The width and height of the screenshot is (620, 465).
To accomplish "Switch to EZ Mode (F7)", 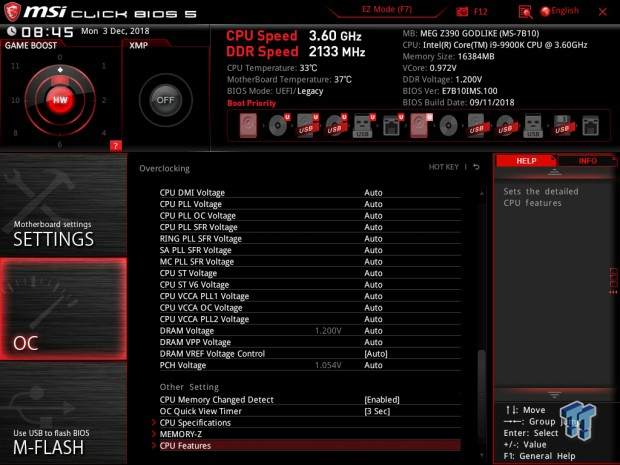I will tap(387, 9).
